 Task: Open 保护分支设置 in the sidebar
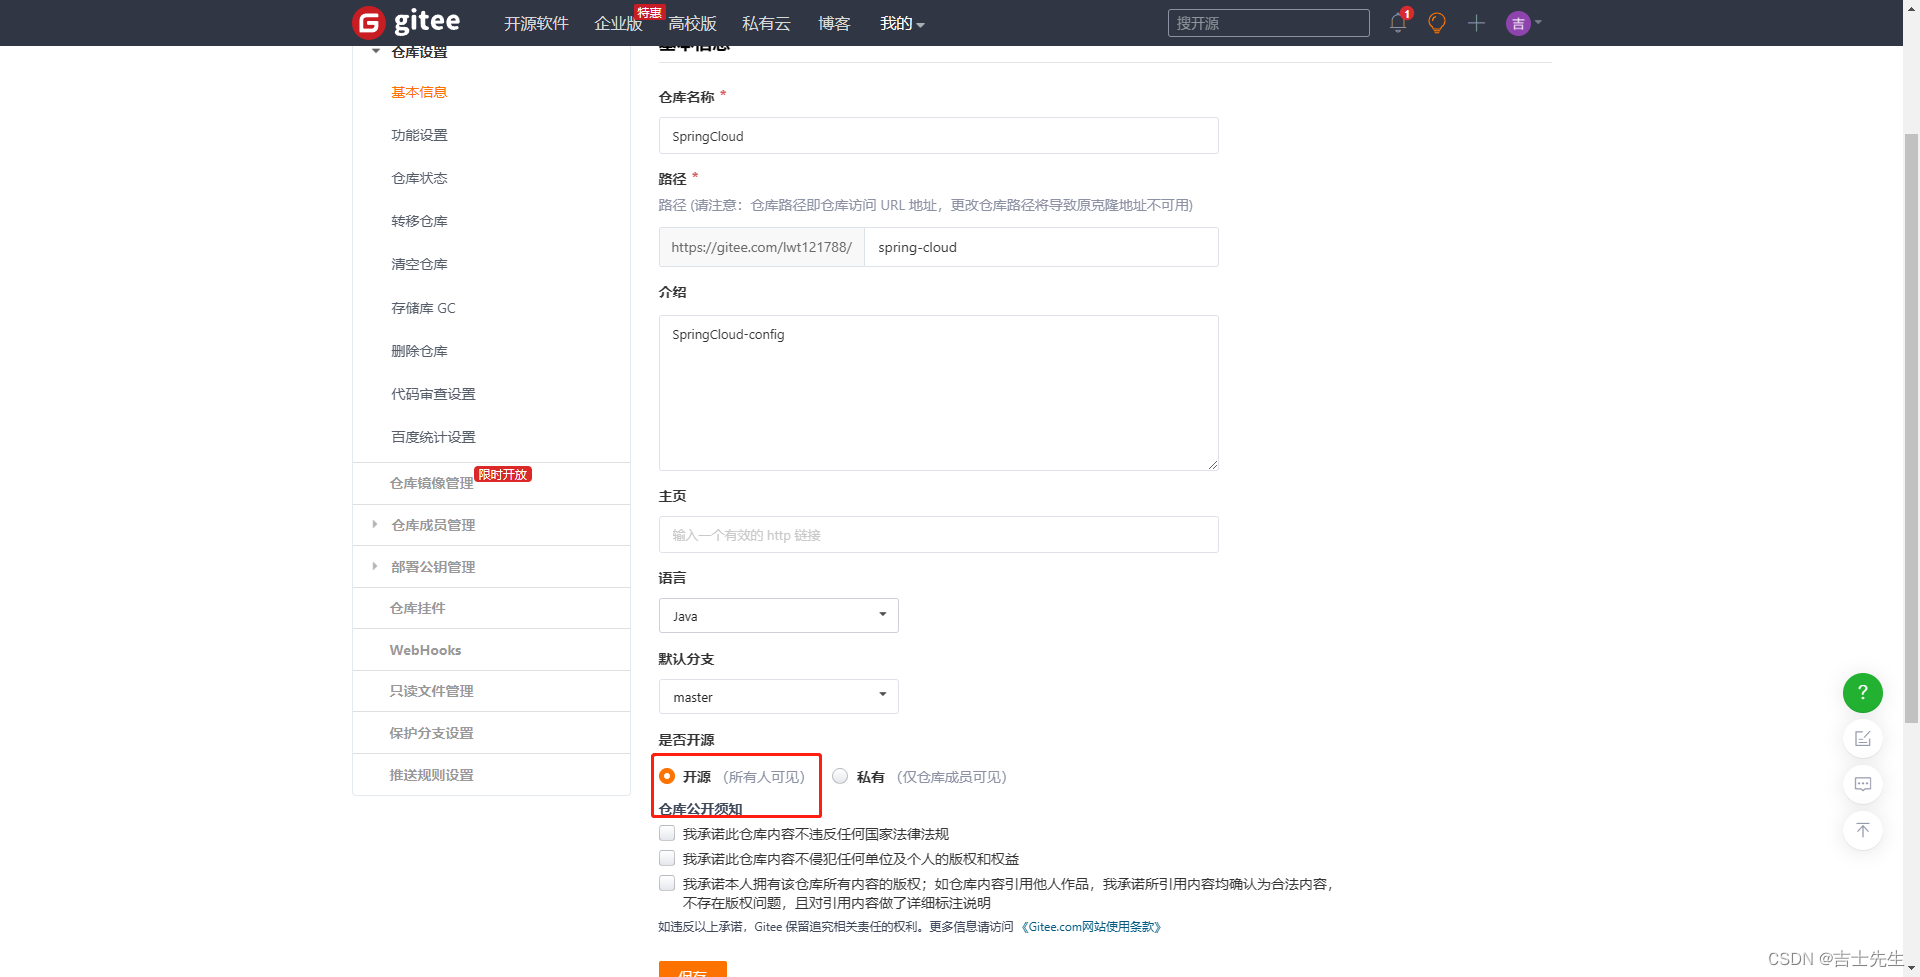(431, 733)
